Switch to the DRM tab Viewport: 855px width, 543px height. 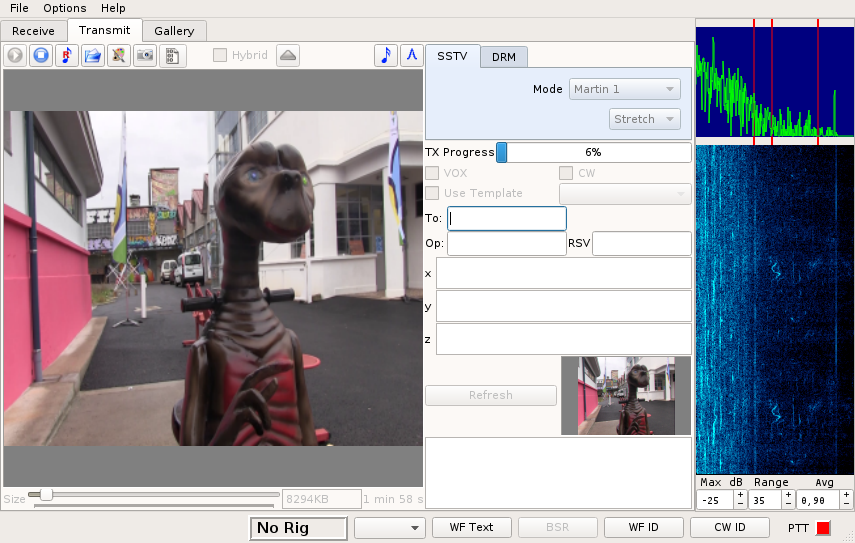[x=504, y=57]
